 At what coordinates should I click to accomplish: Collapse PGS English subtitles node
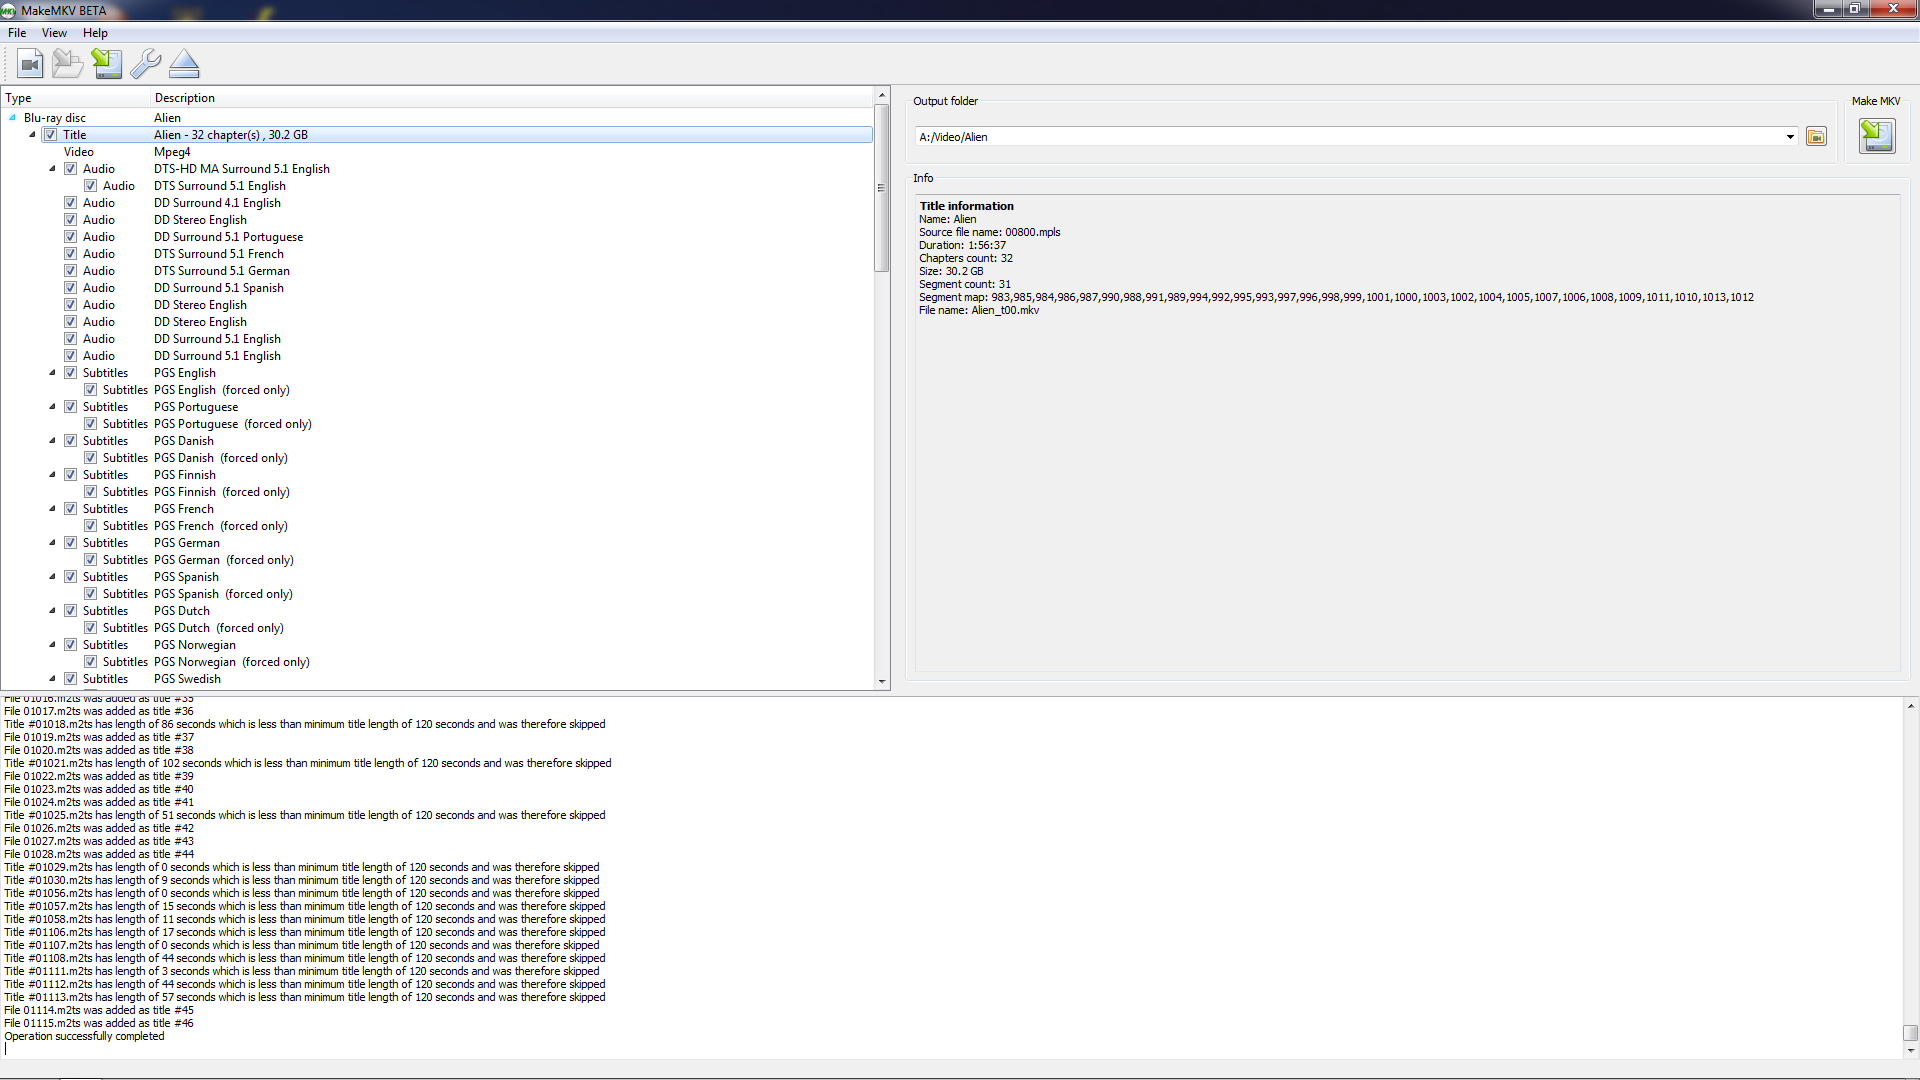click(52, 373)
